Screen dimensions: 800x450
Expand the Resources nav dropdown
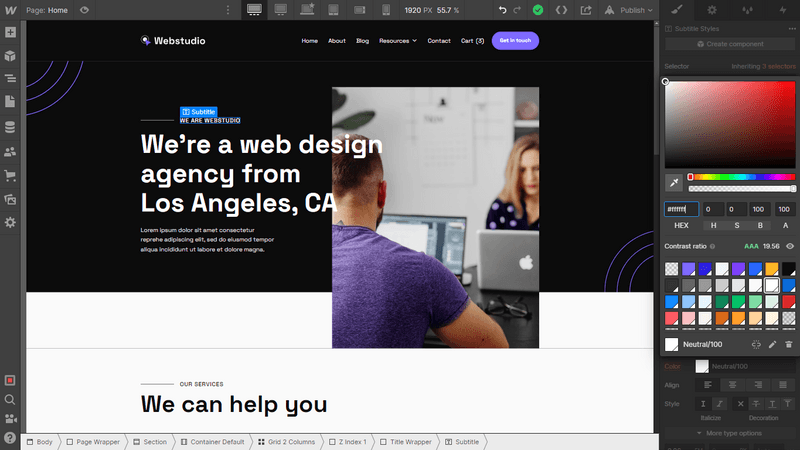[397, 41]
